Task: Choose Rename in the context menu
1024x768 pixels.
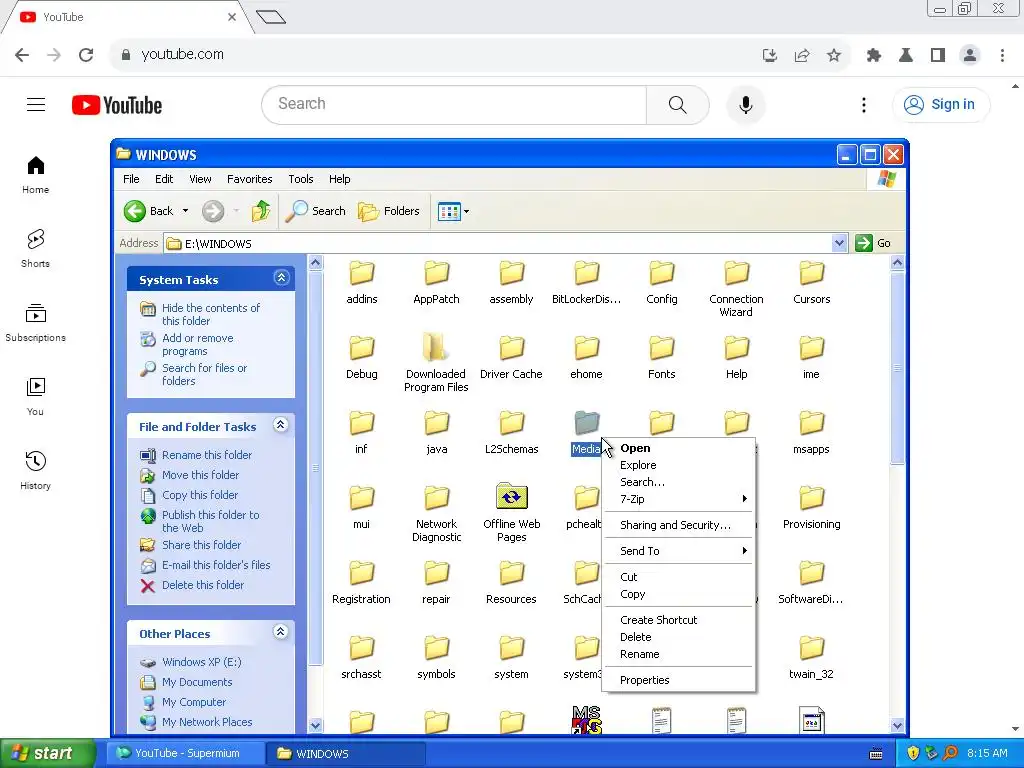Action: coord(678,654)
